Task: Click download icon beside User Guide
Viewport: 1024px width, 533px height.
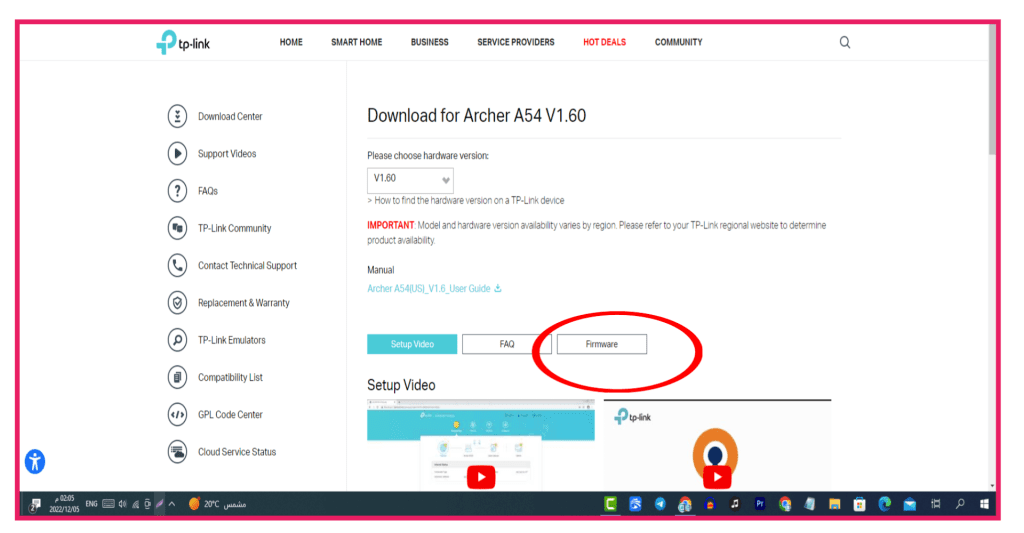Action: coord(498,288)
